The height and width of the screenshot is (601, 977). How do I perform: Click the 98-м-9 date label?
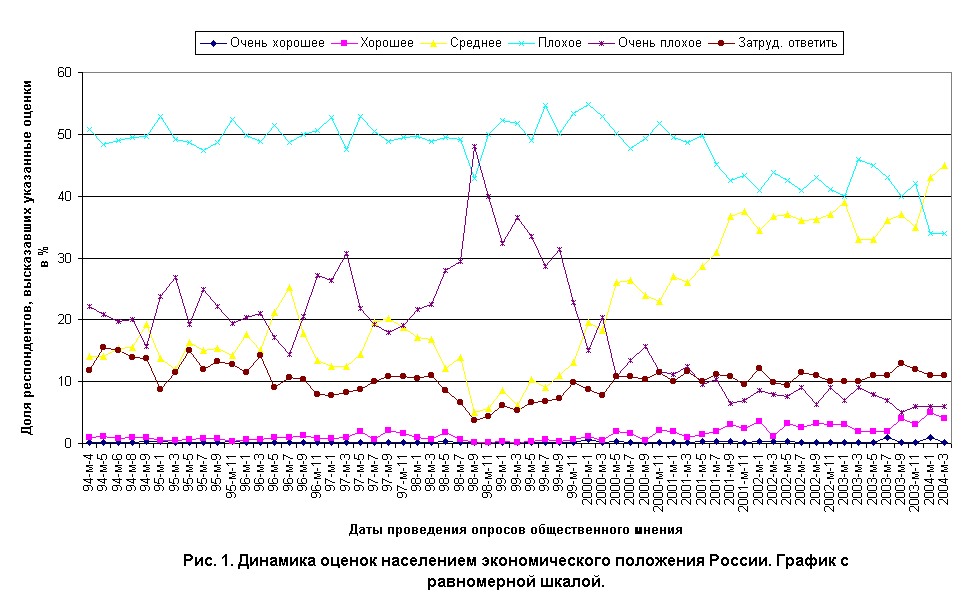pyautogui.click(x=474, y=473)
